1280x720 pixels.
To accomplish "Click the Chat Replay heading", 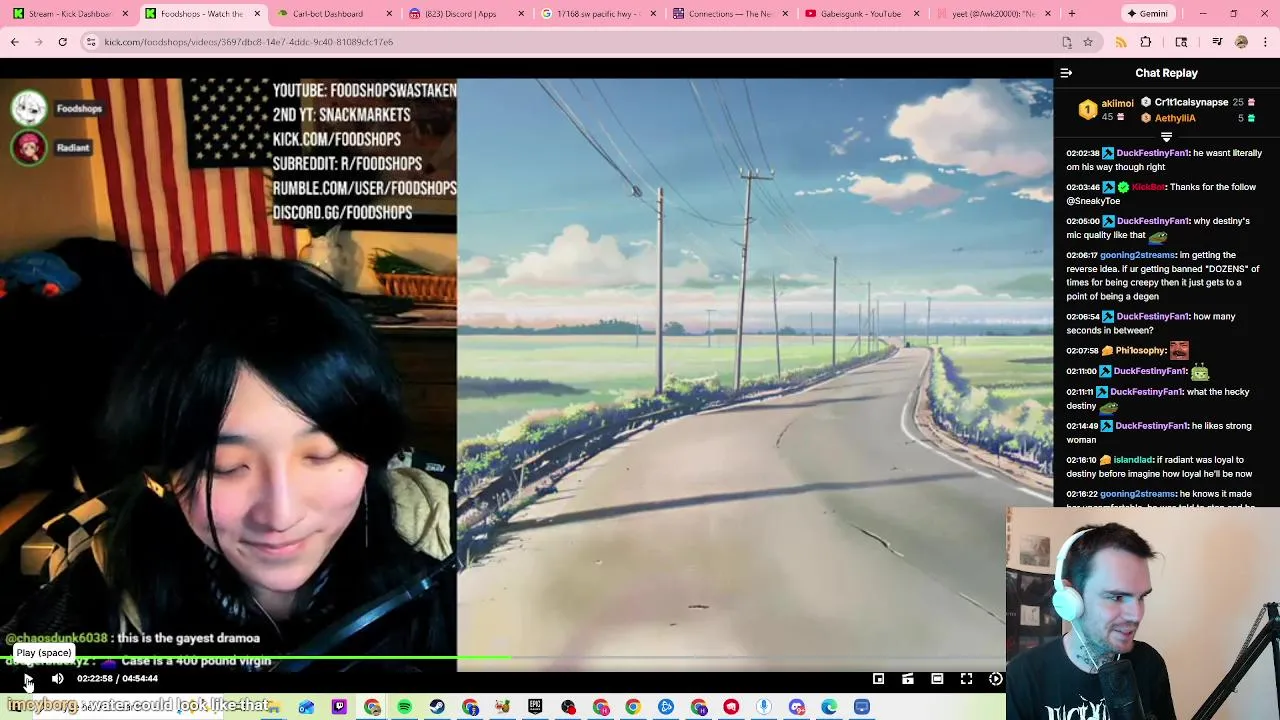I will coord(1166,73).
